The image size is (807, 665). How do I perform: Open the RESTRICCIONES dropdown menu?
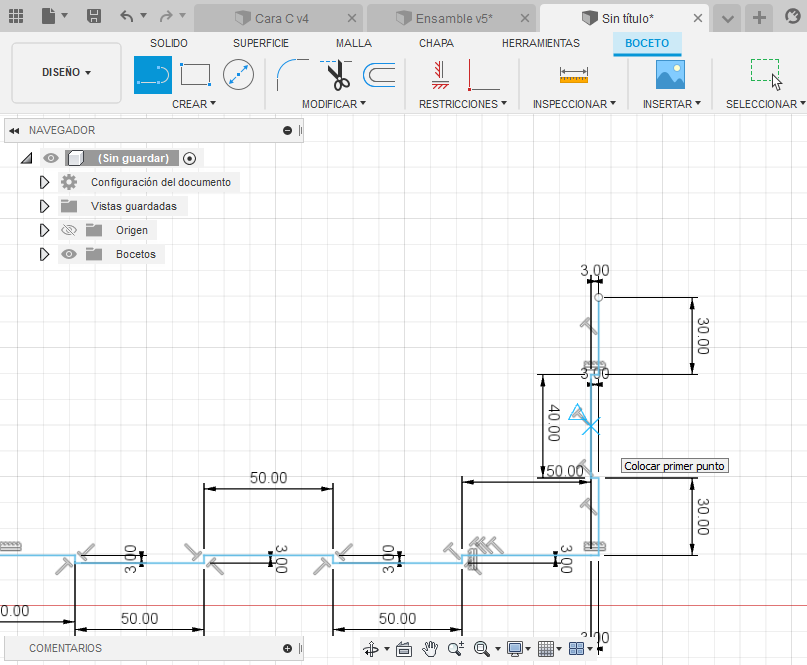[x=463, y=104]
